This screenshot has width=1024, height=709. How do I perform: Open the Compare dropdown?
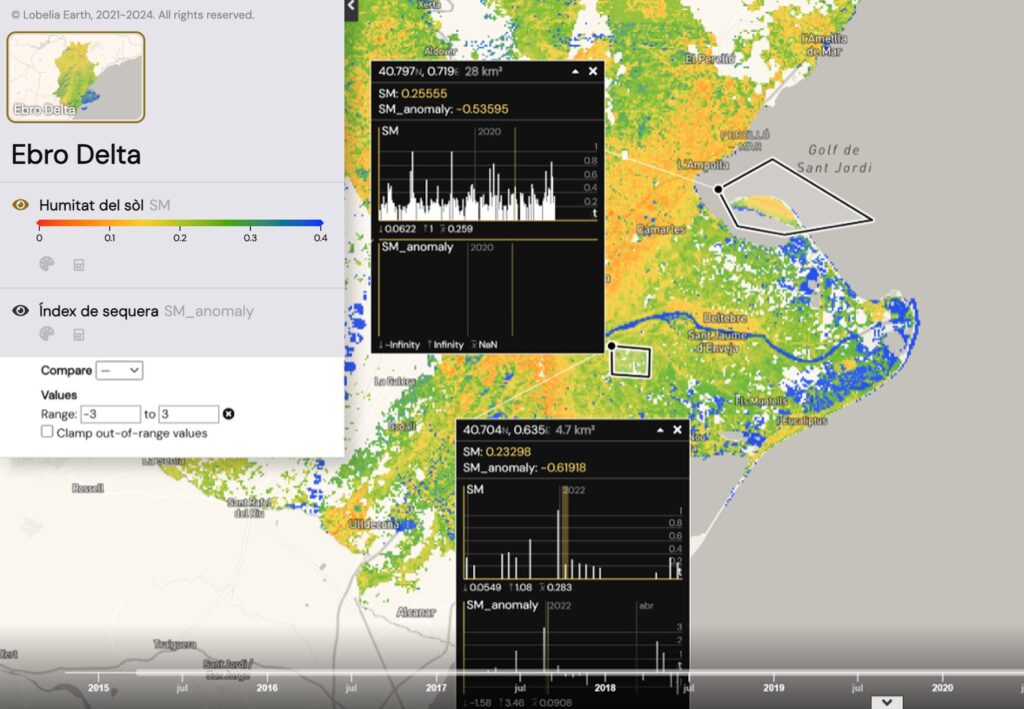pos(119,370)
